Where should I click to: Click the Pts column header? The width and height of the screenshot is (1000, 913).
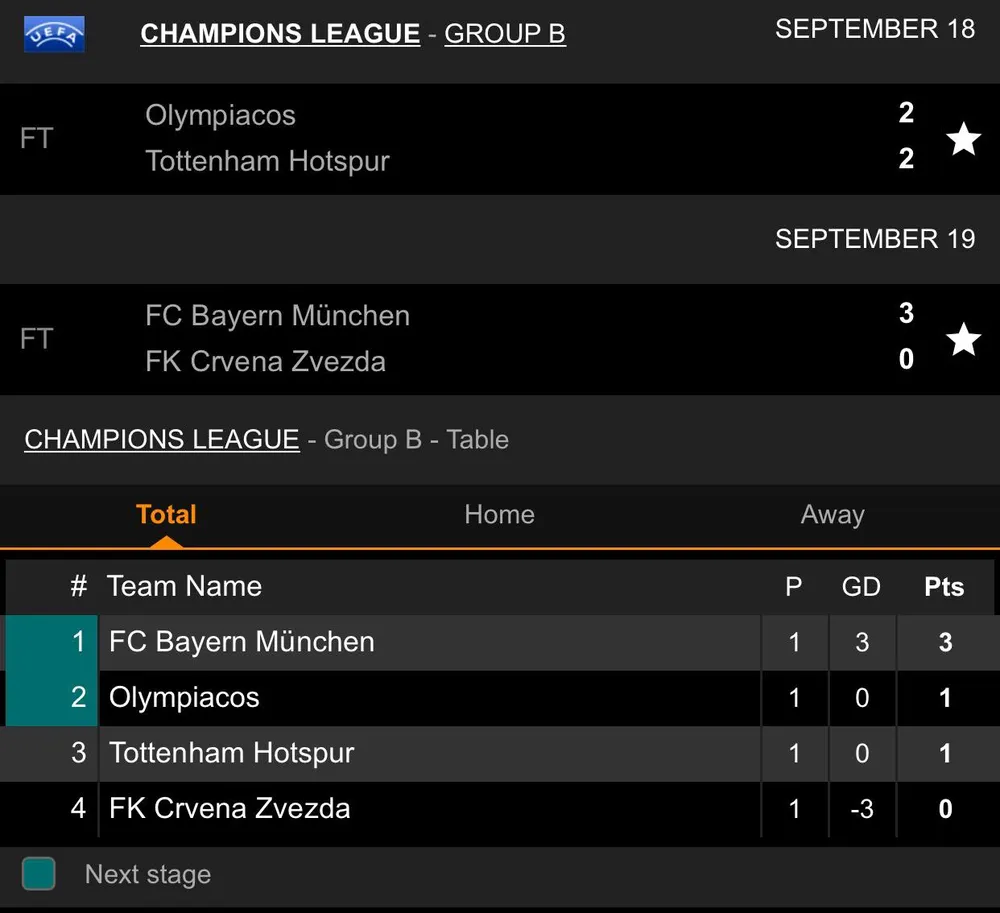tap(944, 587)
